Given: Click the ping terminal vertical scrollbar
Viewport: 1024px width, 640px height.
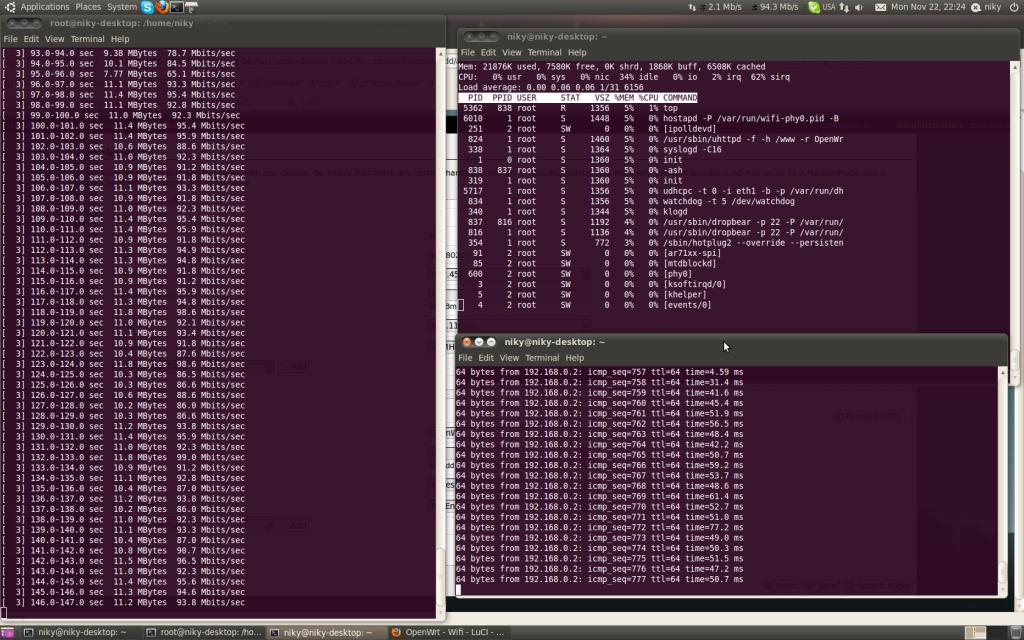Looking at the screenshot, I should (1003, 480).
